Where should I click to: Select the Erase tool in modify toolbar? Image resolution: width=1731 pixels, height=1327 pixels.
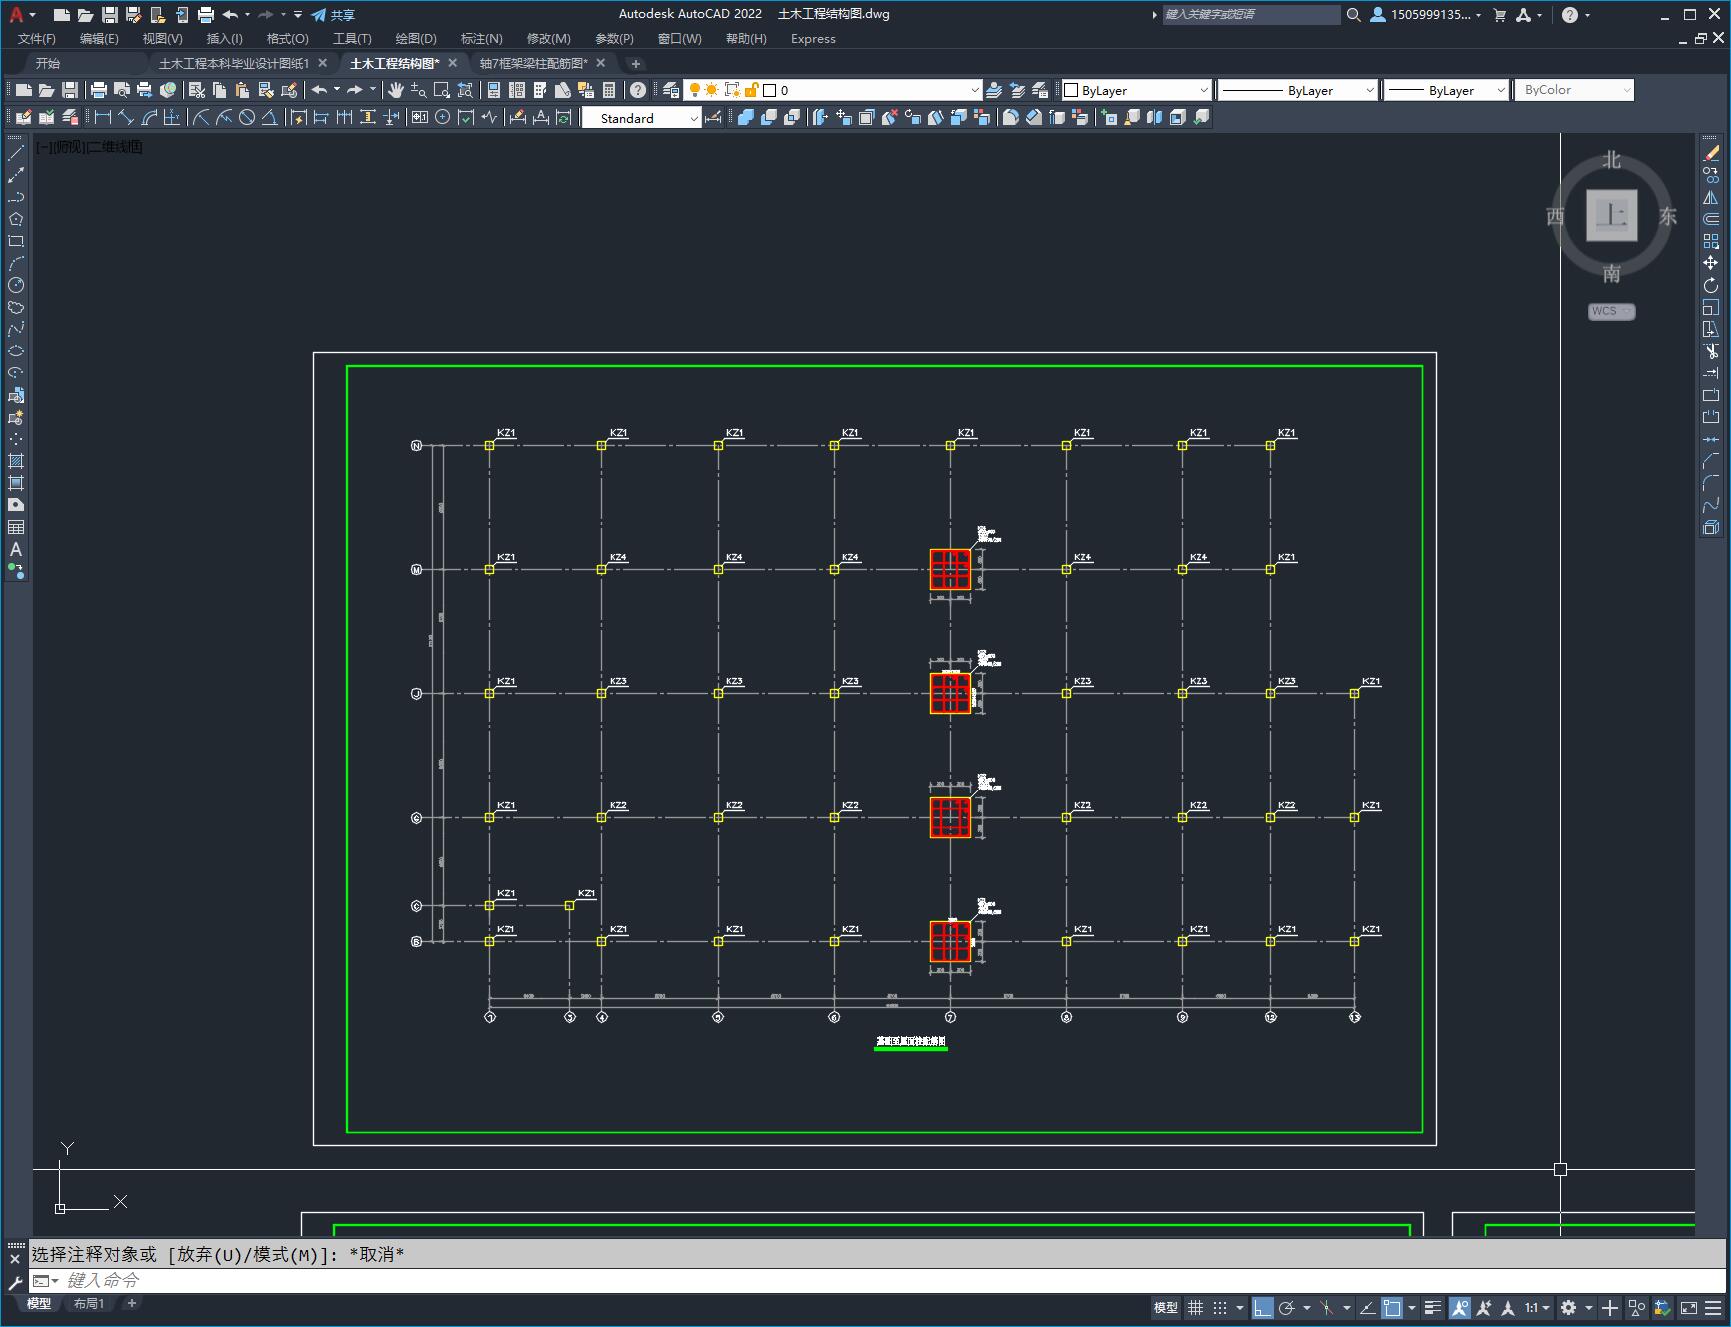point(1711,153)
